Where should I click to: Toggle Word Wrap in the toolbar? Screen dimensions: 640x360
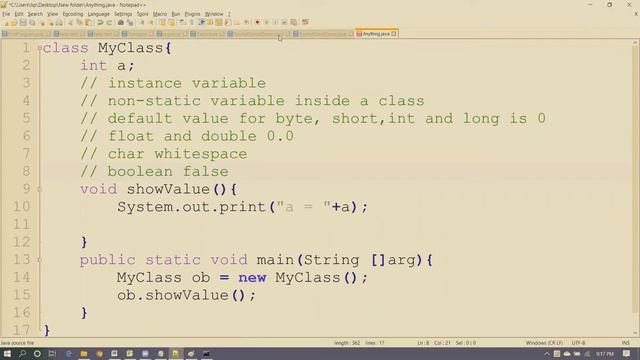[182, 22]
